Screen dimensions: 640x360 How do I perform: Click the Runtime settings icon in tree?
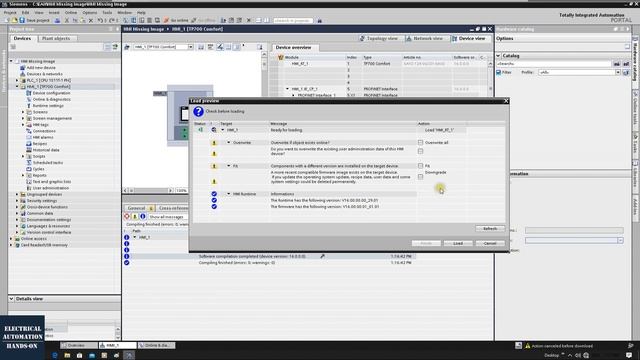[x=29, y=106]
